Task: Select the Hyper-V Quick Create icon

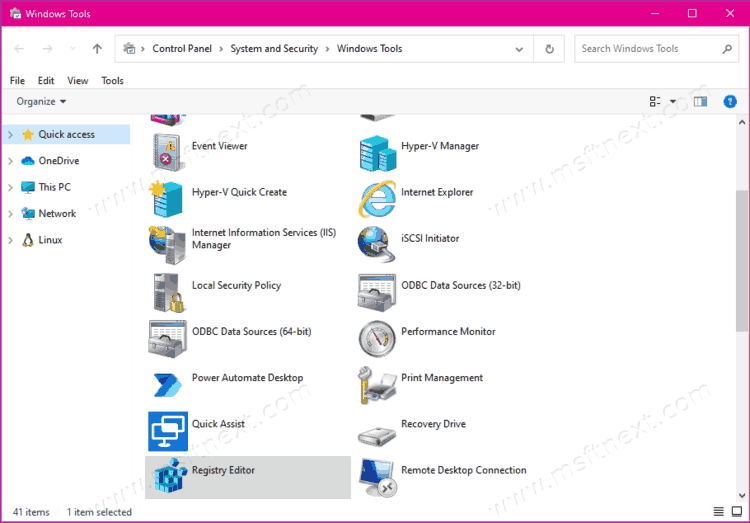Action: click(166, 199)
